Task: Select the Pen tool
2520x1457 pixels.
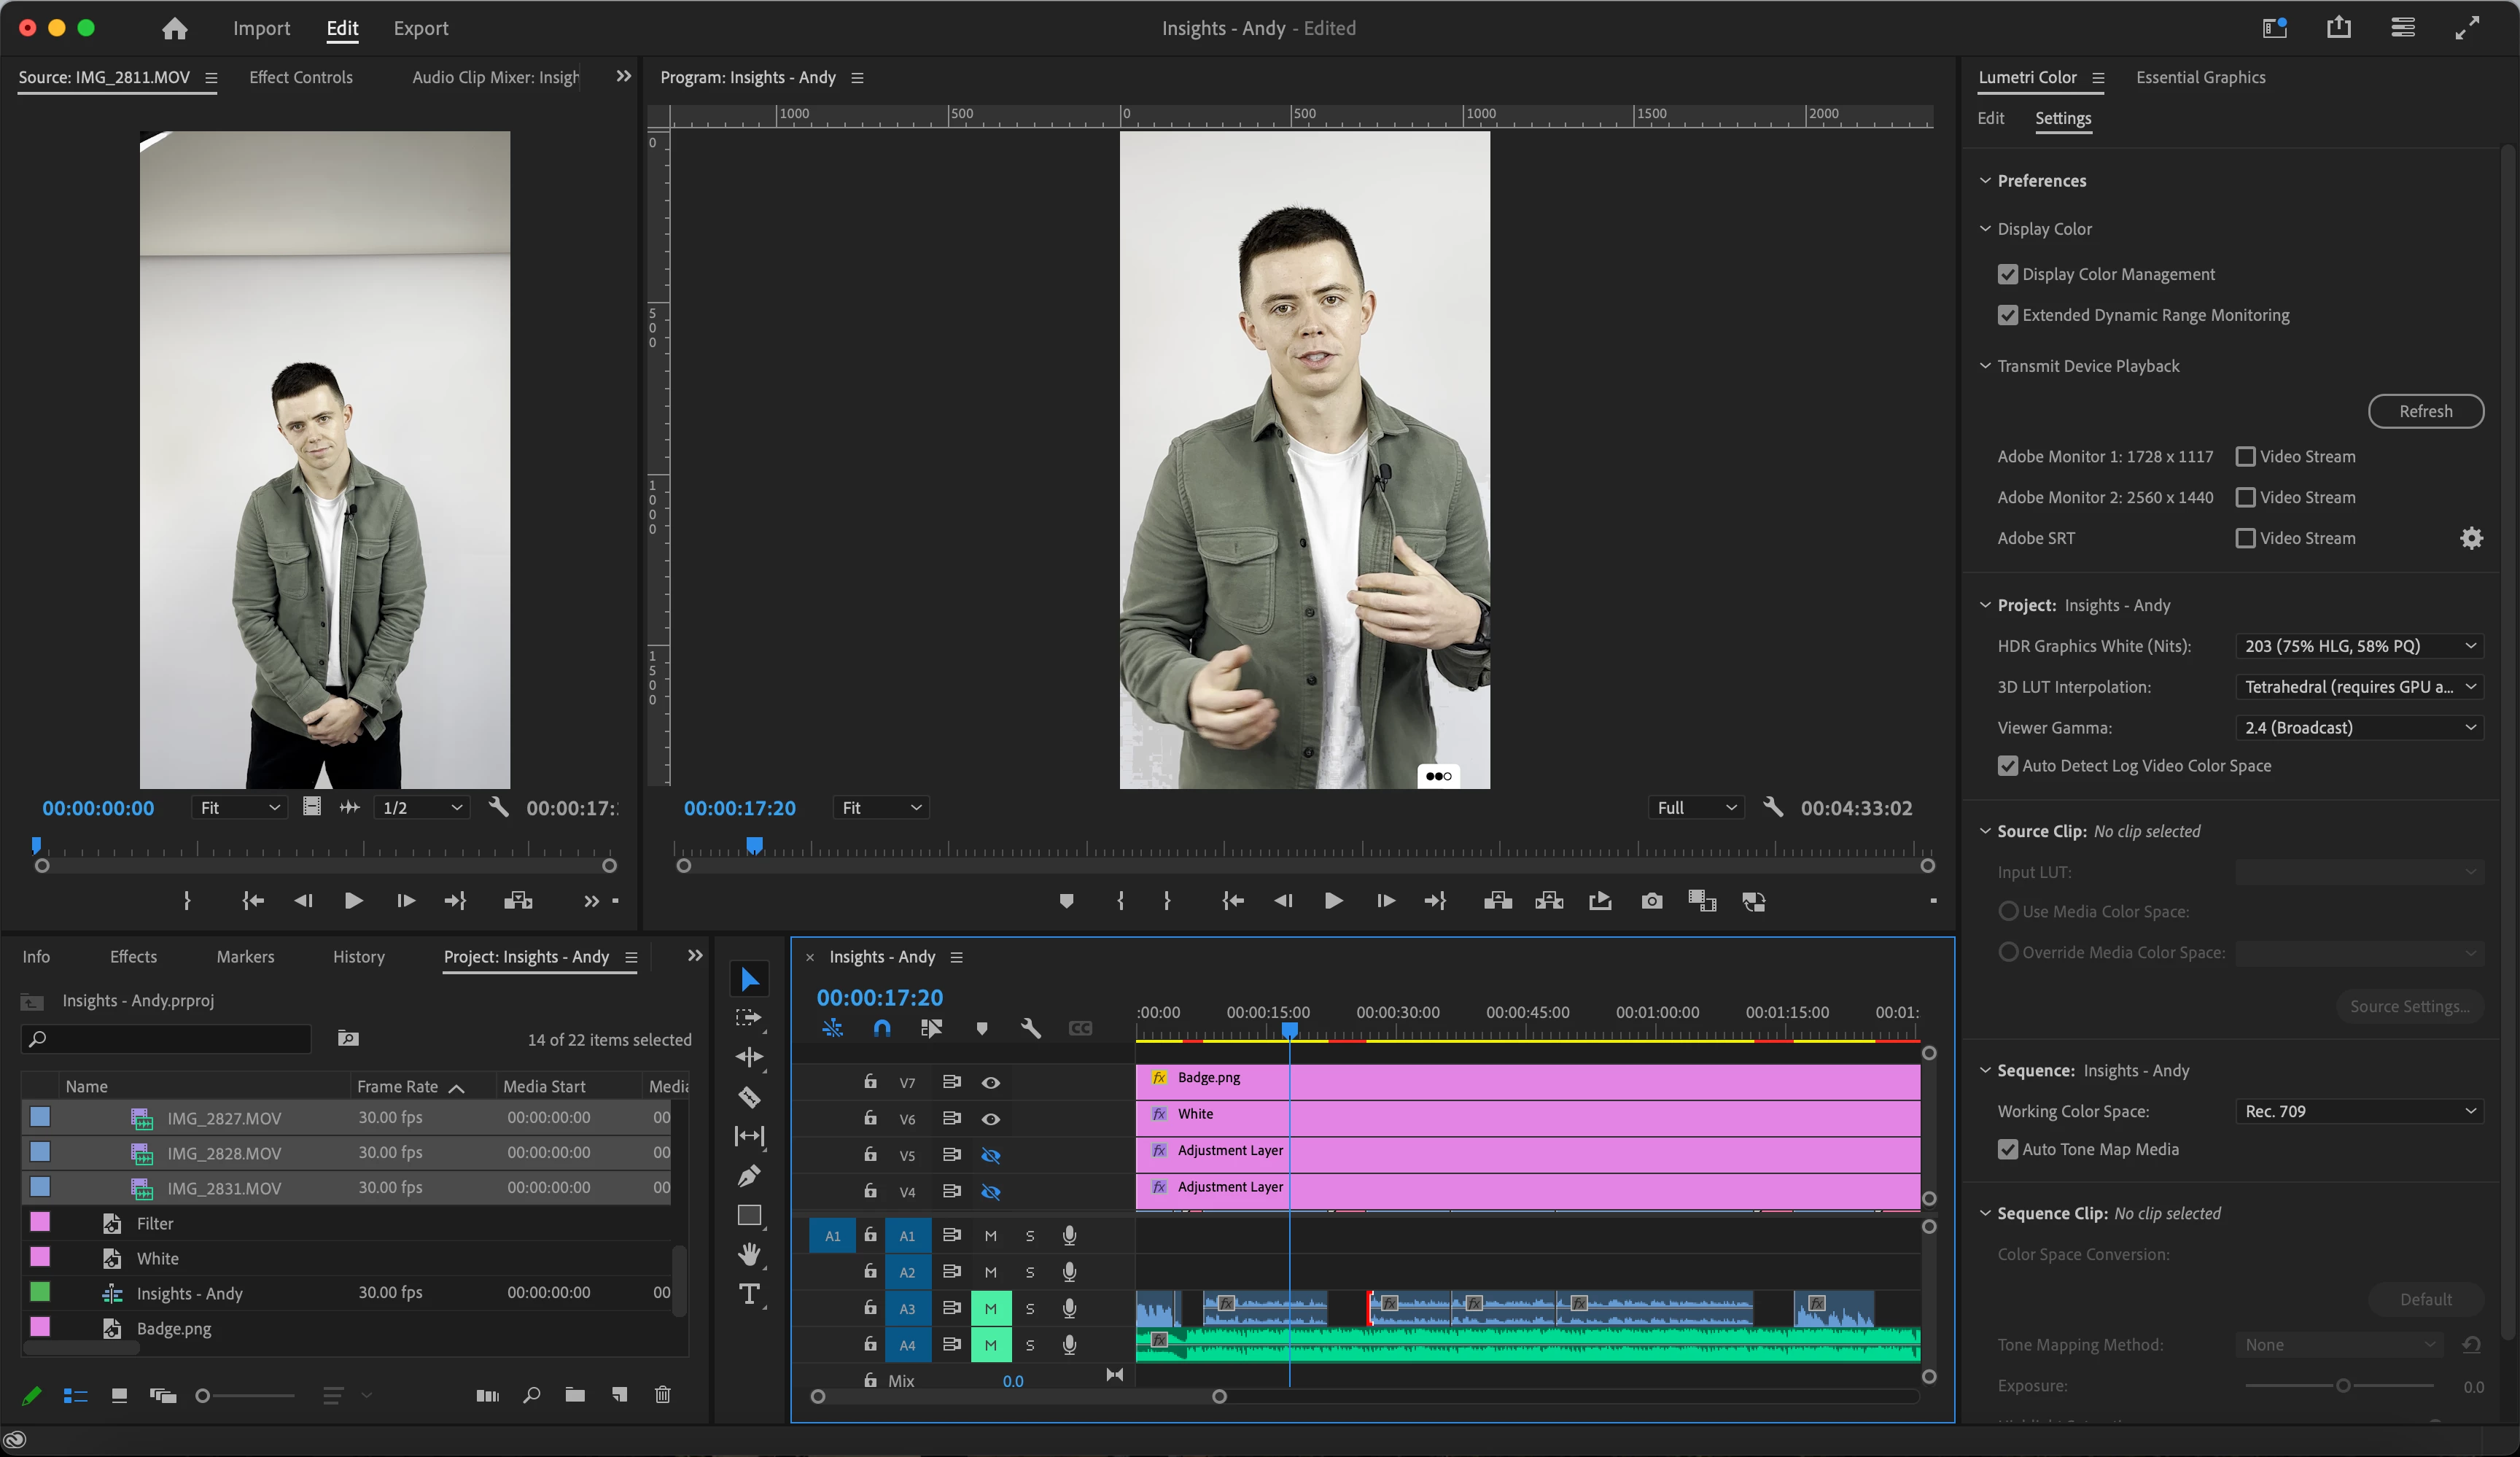Action: click(749, 1176)
